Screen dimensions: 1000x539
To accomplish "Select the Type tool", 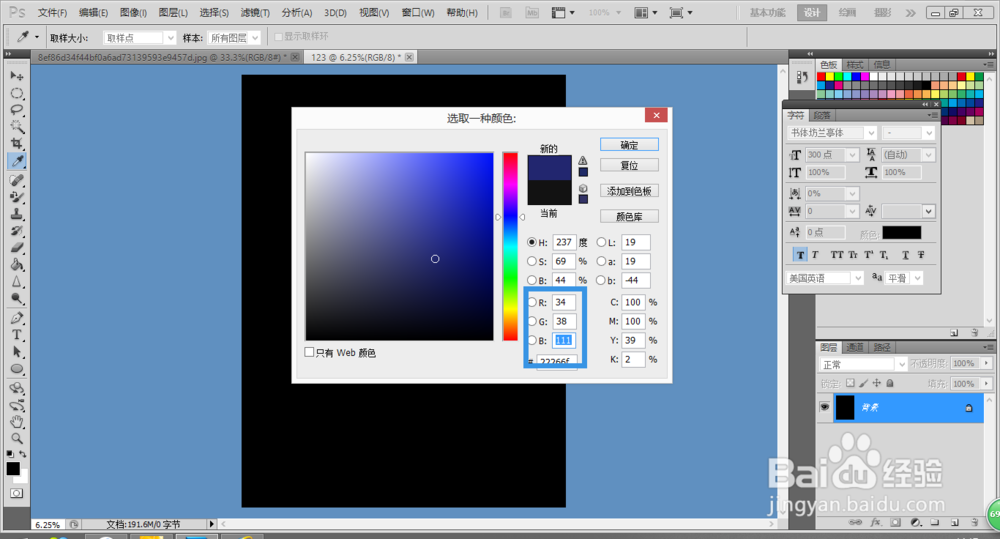I will (x=17, y=334).
